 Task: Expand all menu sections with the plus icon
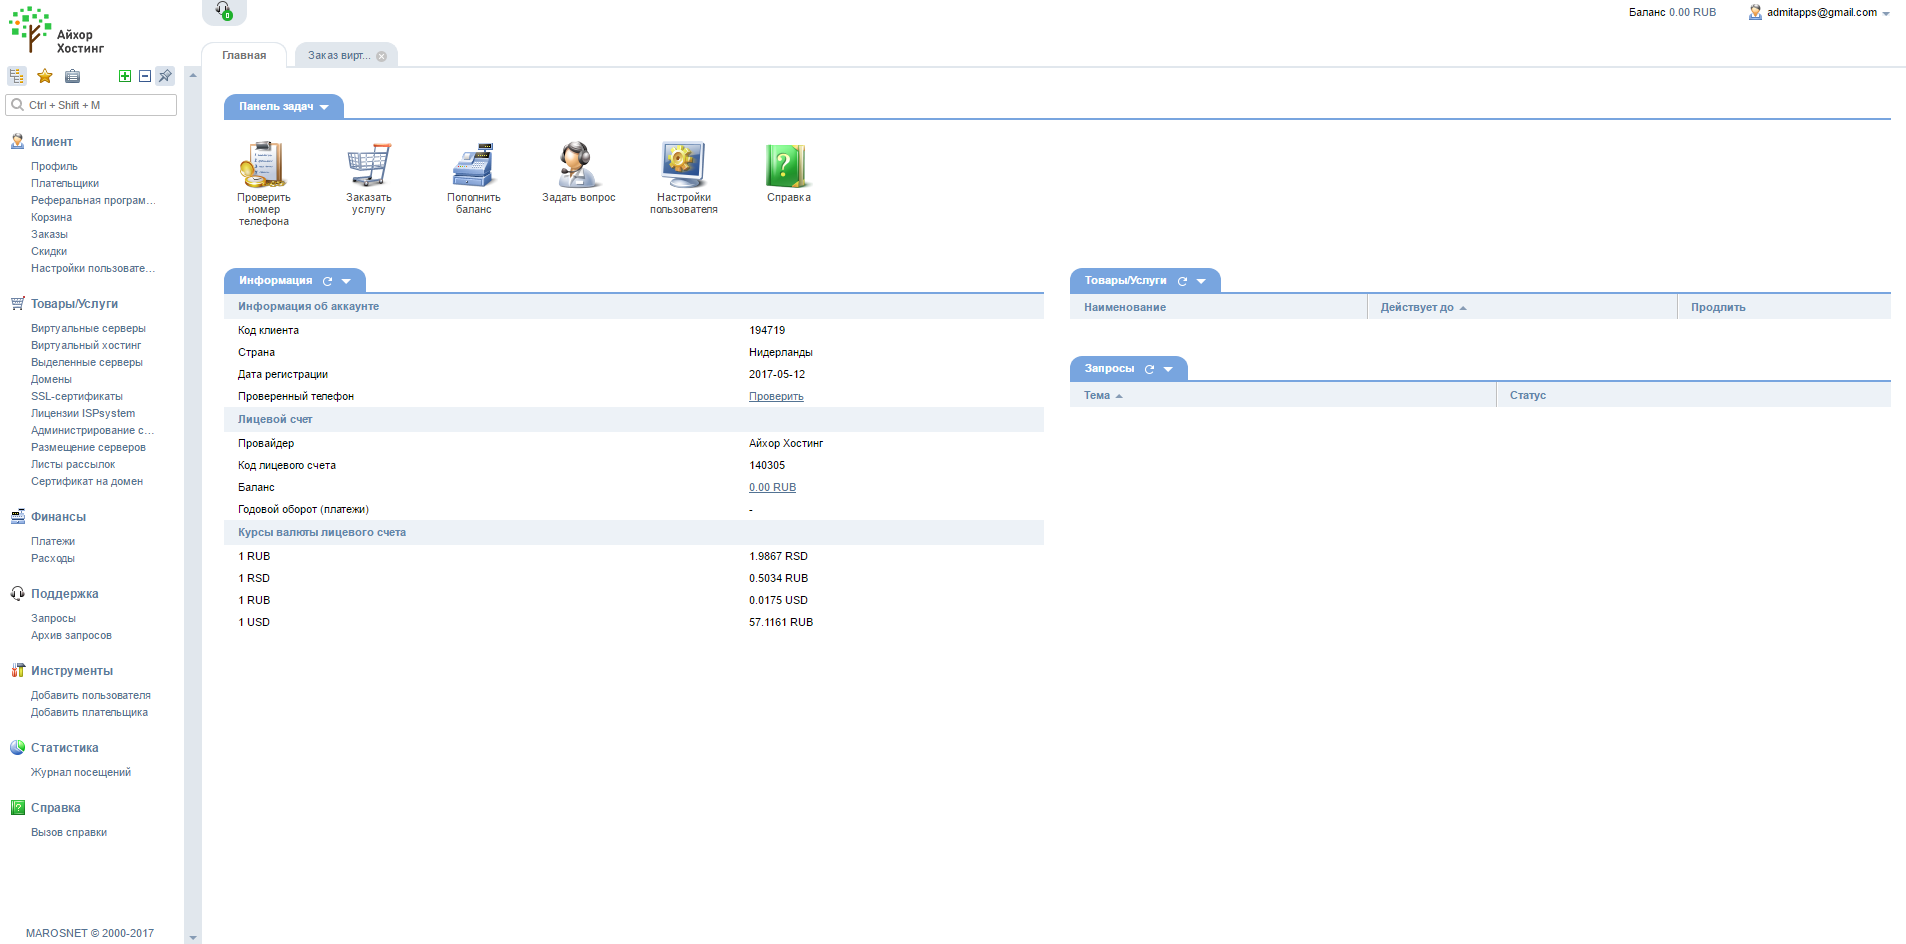(125, 76)
